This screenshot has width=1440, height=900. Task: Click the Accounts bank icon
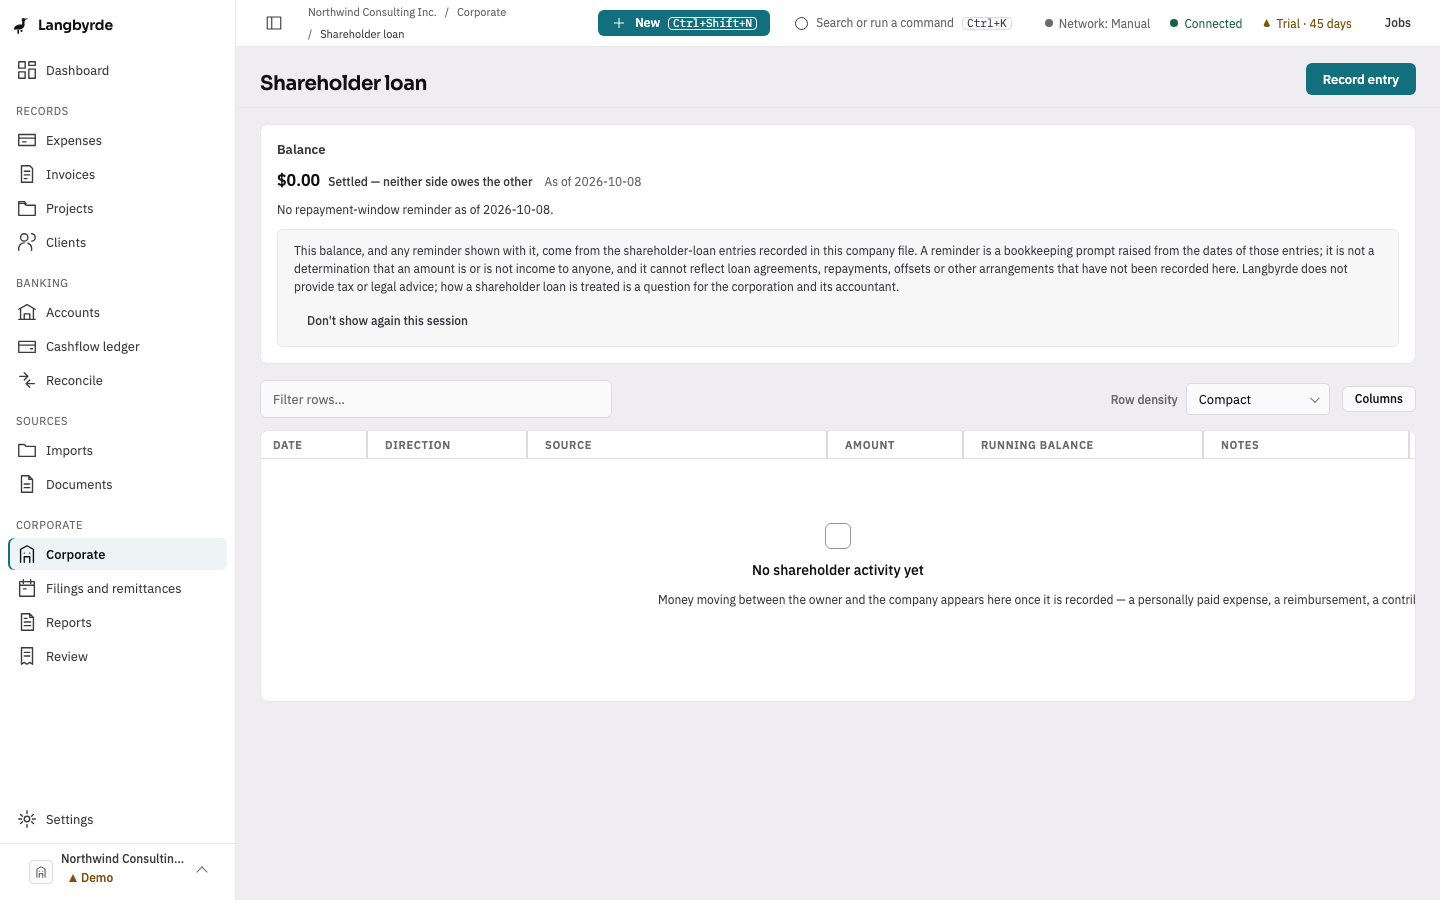point(27,312)
